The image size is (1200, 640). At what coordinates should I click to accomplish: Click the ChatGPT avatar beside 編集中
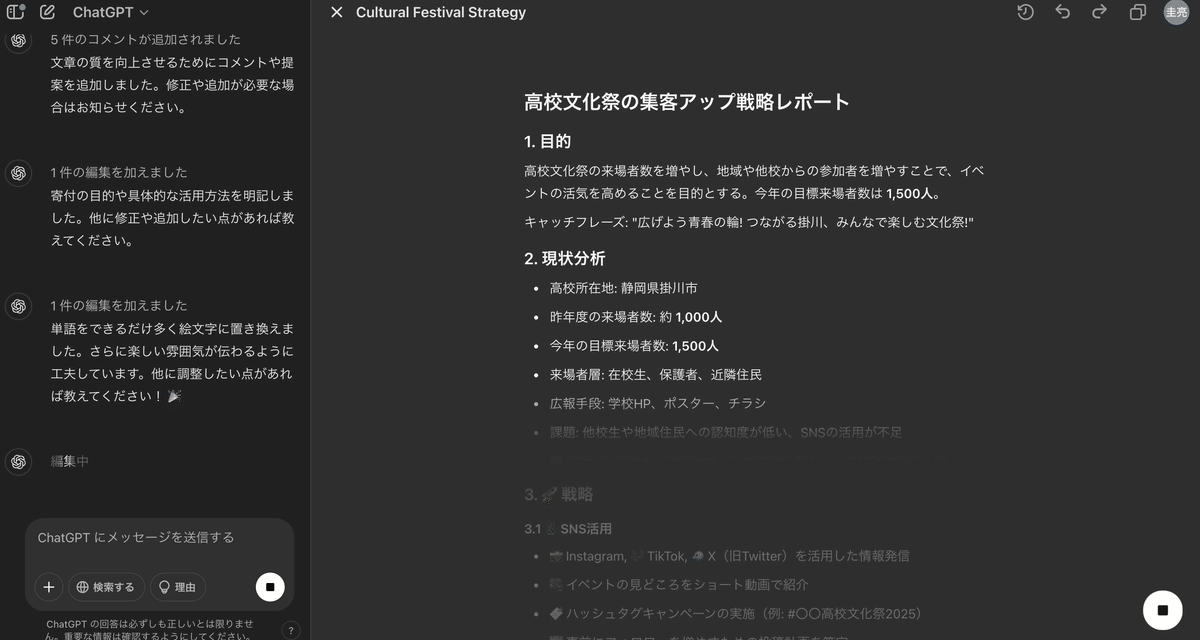pyautogui.click(x=18, y=462)
